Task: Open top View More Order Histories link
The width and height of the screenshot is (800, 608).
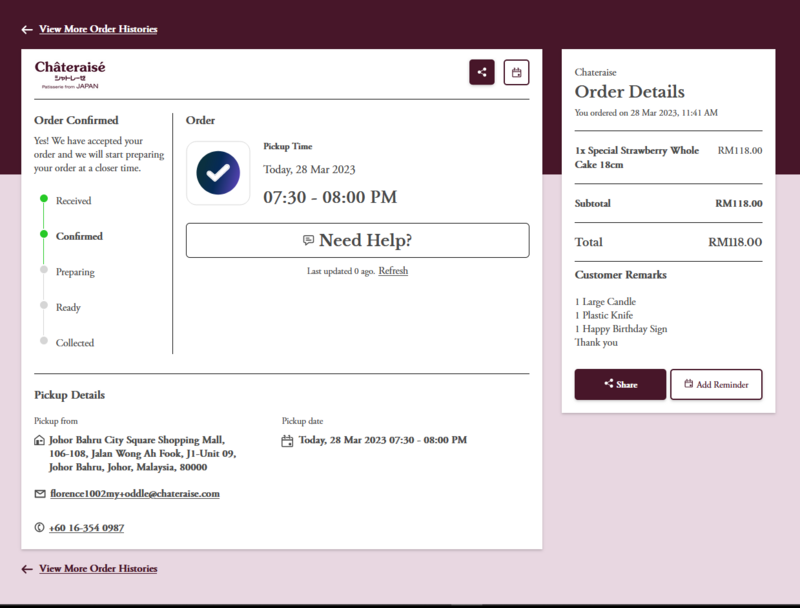Action: pos(98,29)
